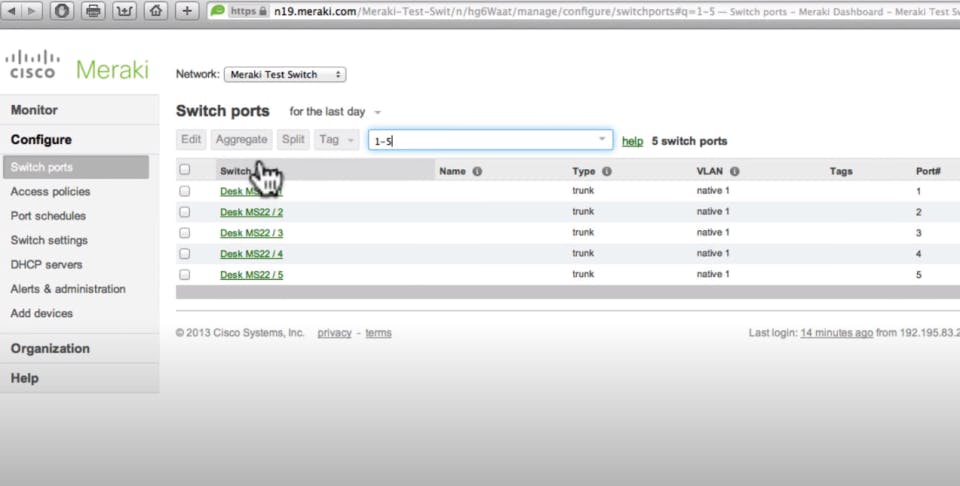This screenshot has height=486, width=960.
Task: Open Access policies in sidebar
Action: pos(50,192)
